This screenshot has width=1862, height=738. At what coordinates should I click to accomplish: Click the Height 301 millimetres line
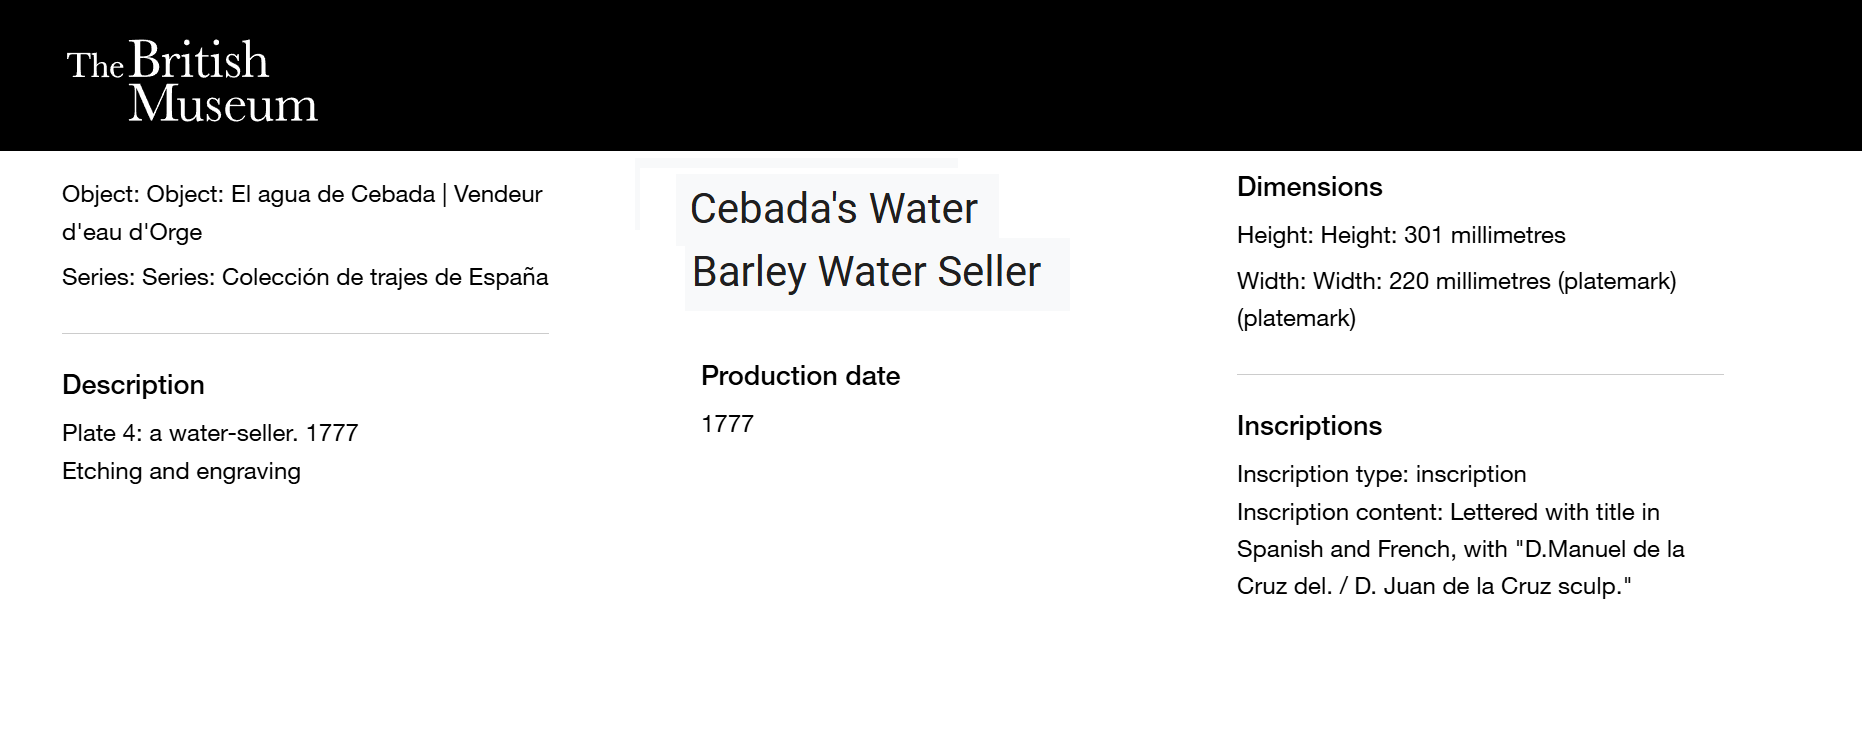(x=1401, y=235)
